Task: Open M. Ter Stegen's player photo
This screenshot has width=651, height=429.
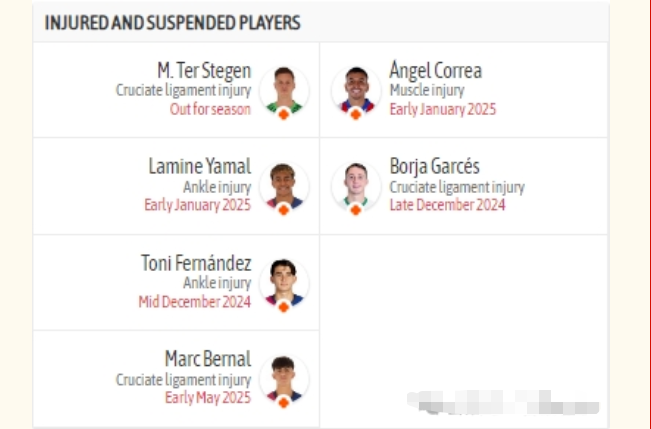Action: pyautogui.click(x=283, y=89)
